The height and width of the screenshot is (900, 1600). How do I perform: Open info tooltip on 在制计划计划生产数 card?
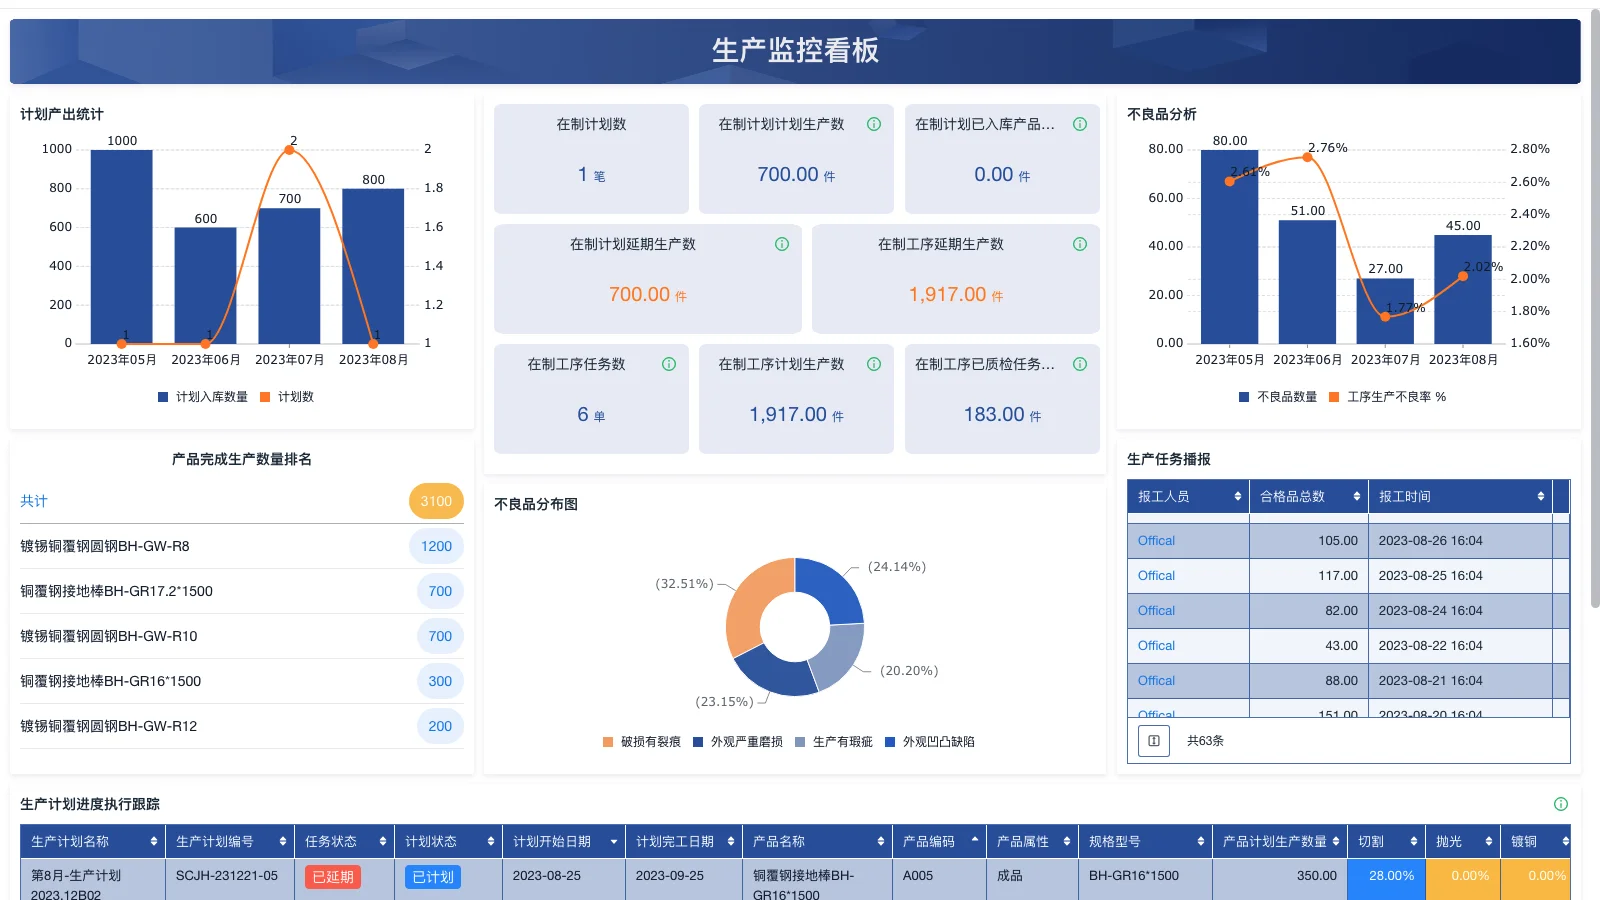pyautogui.click(x=874, y=124)
